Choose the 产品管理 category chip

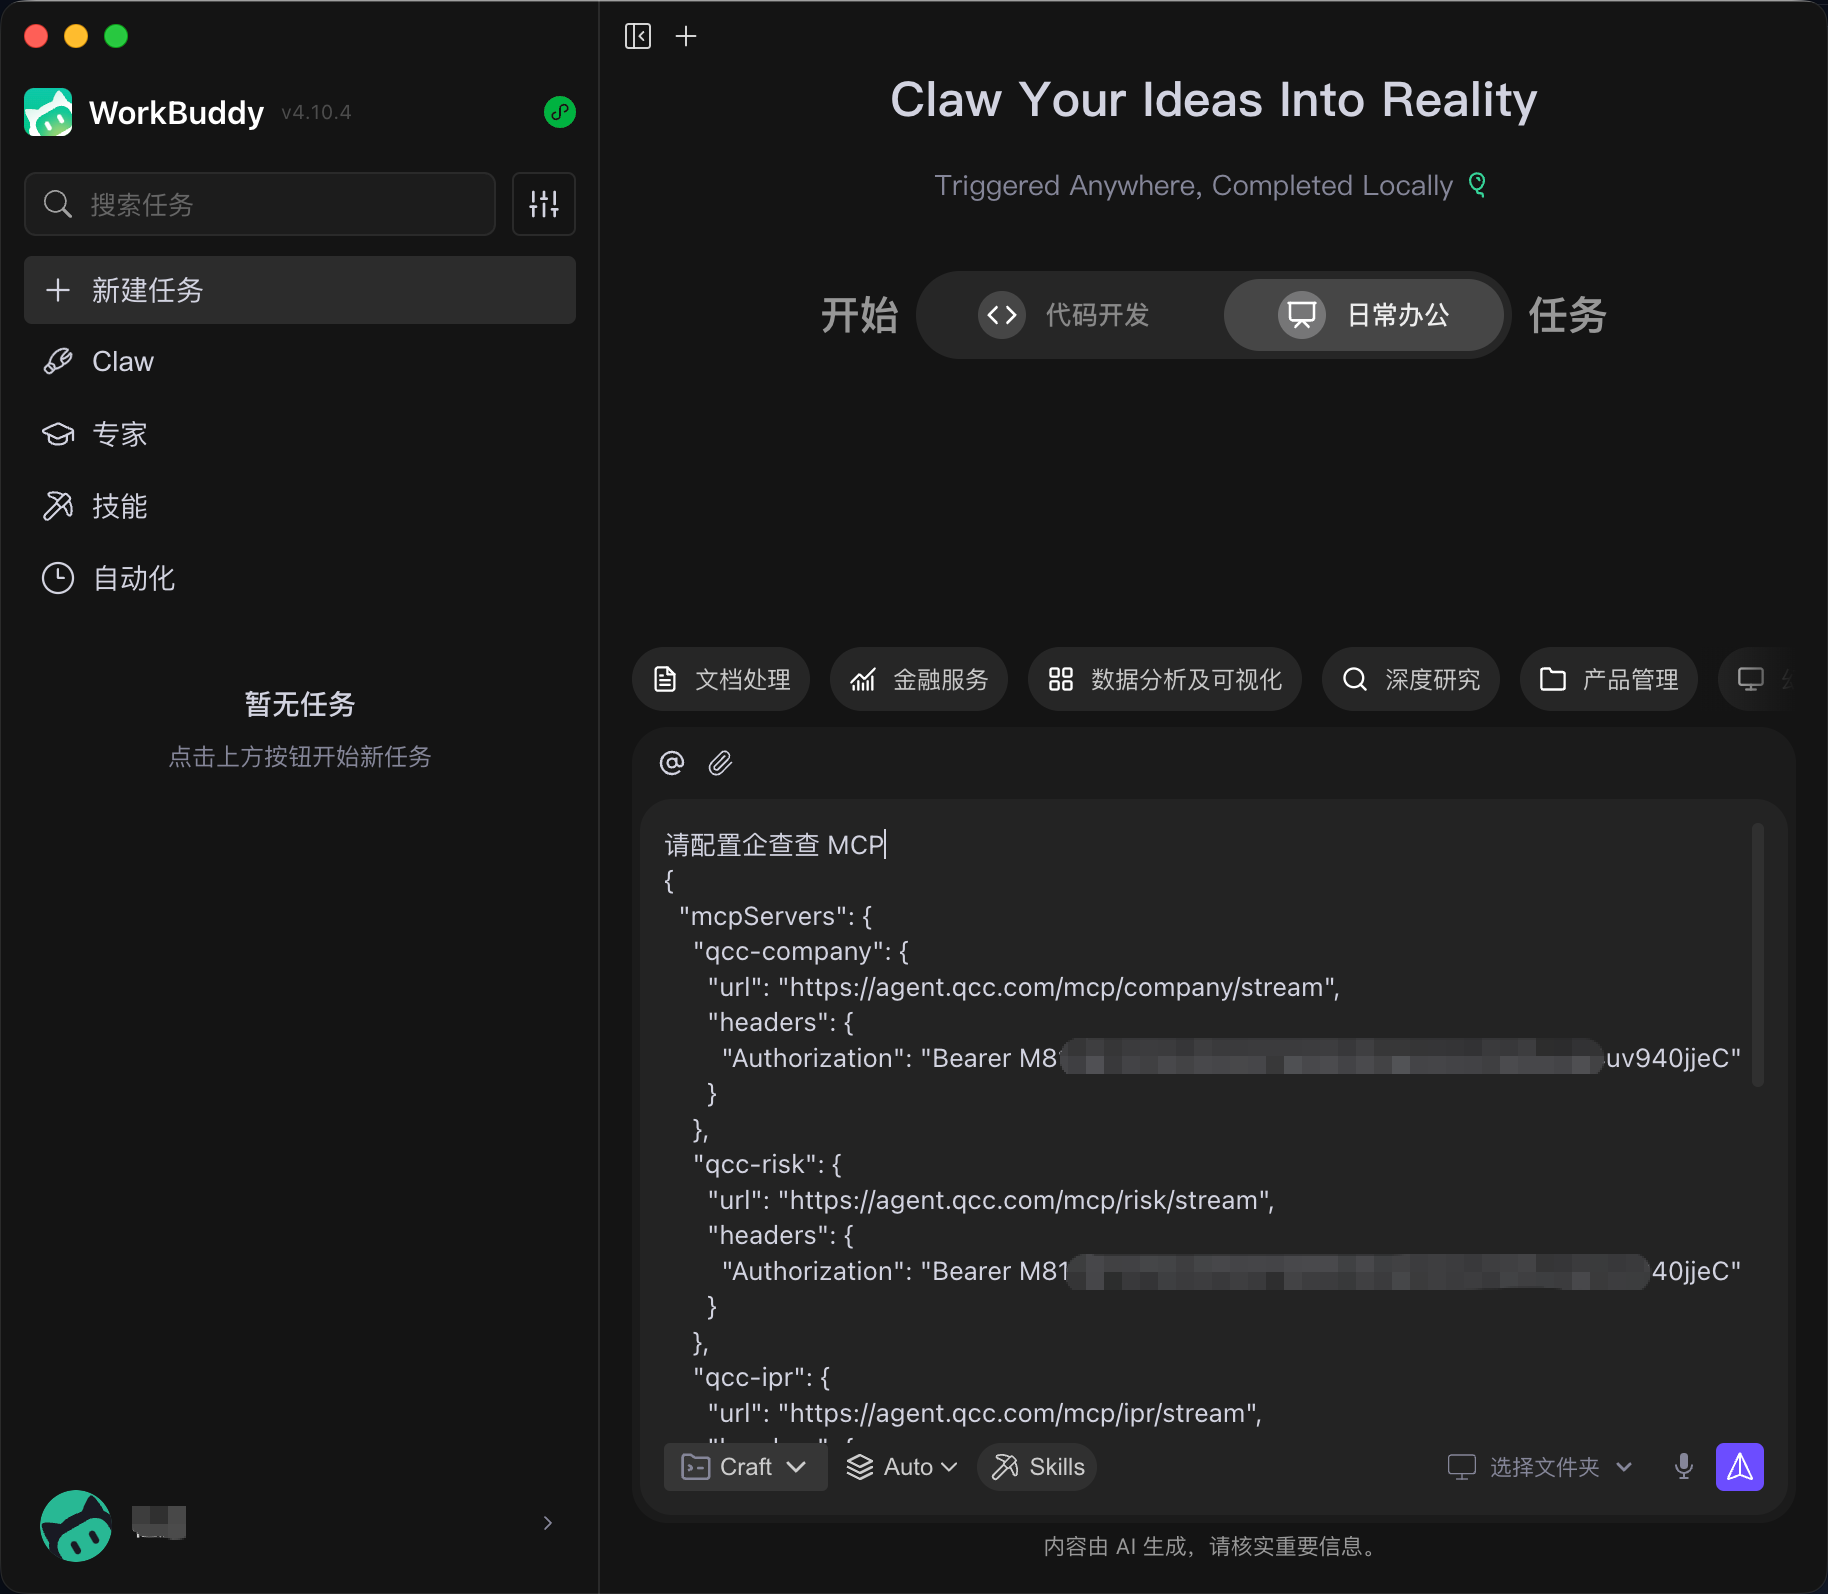pos(1609,680)
